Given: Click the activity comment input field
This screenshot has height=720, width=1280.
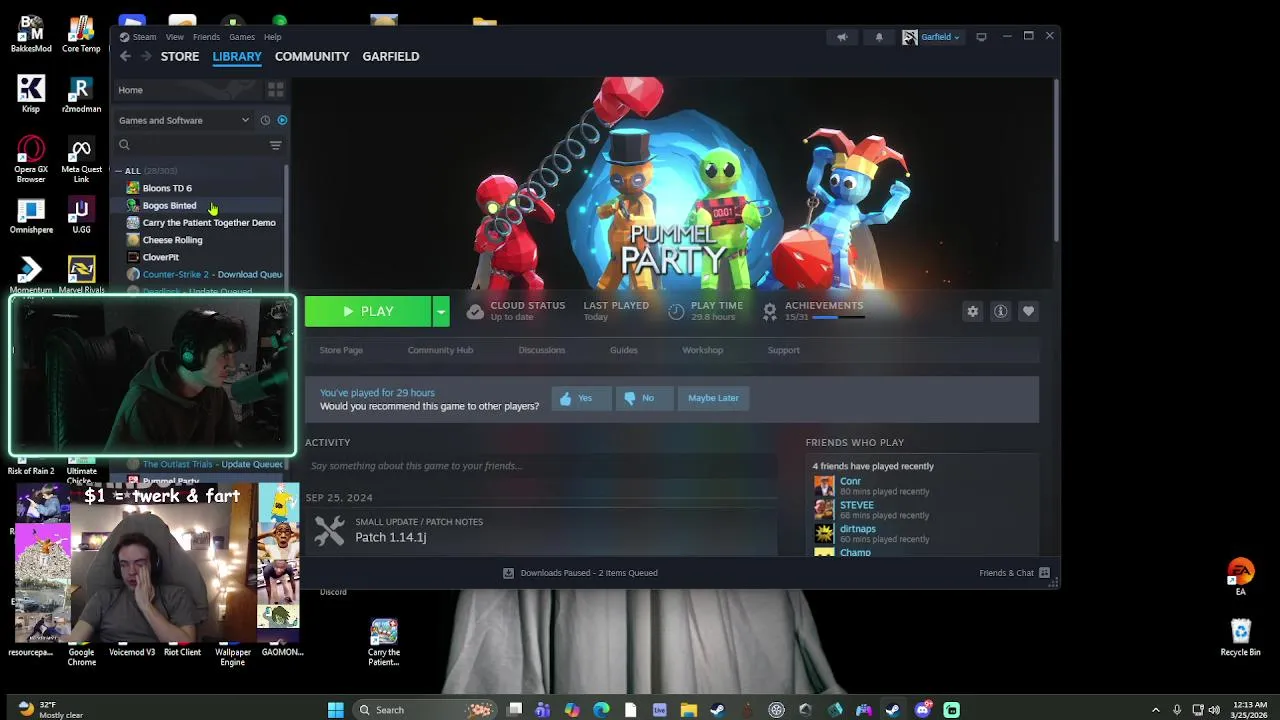Looking at the screenshot, I should 541,466.
